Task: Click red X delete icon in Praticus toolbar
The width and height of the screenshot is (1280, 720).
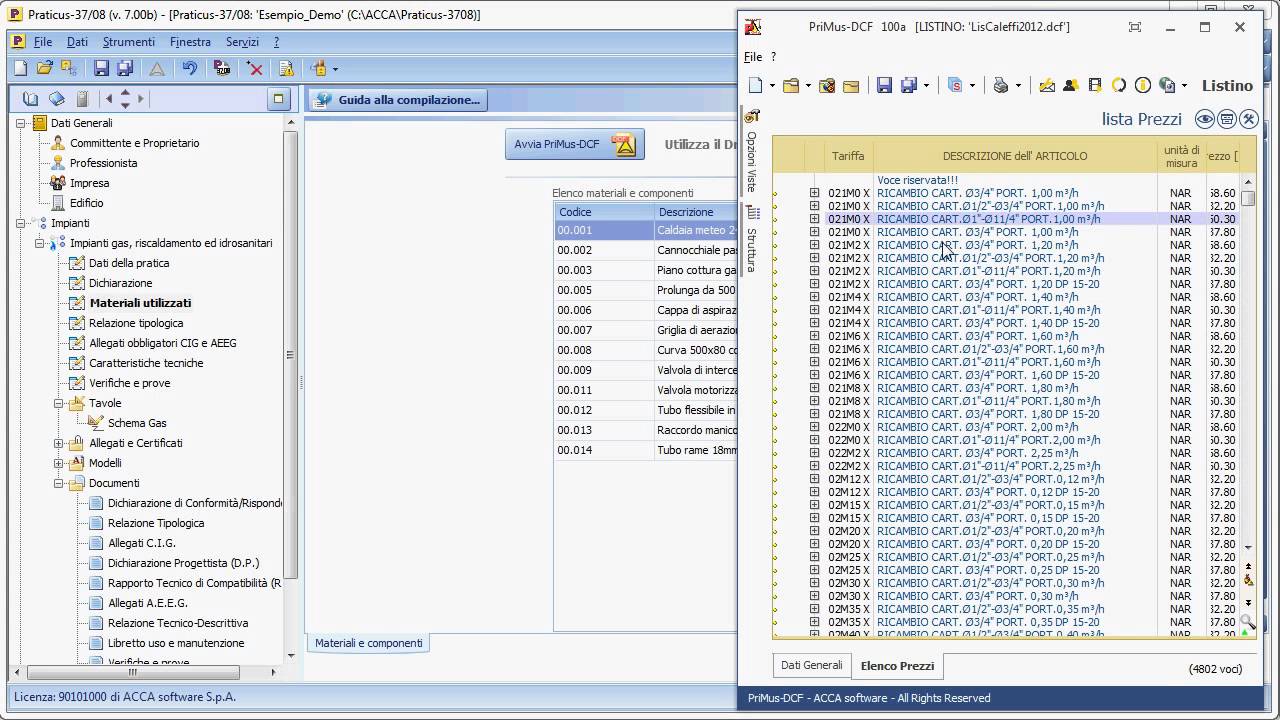Action: pos(255,68)
